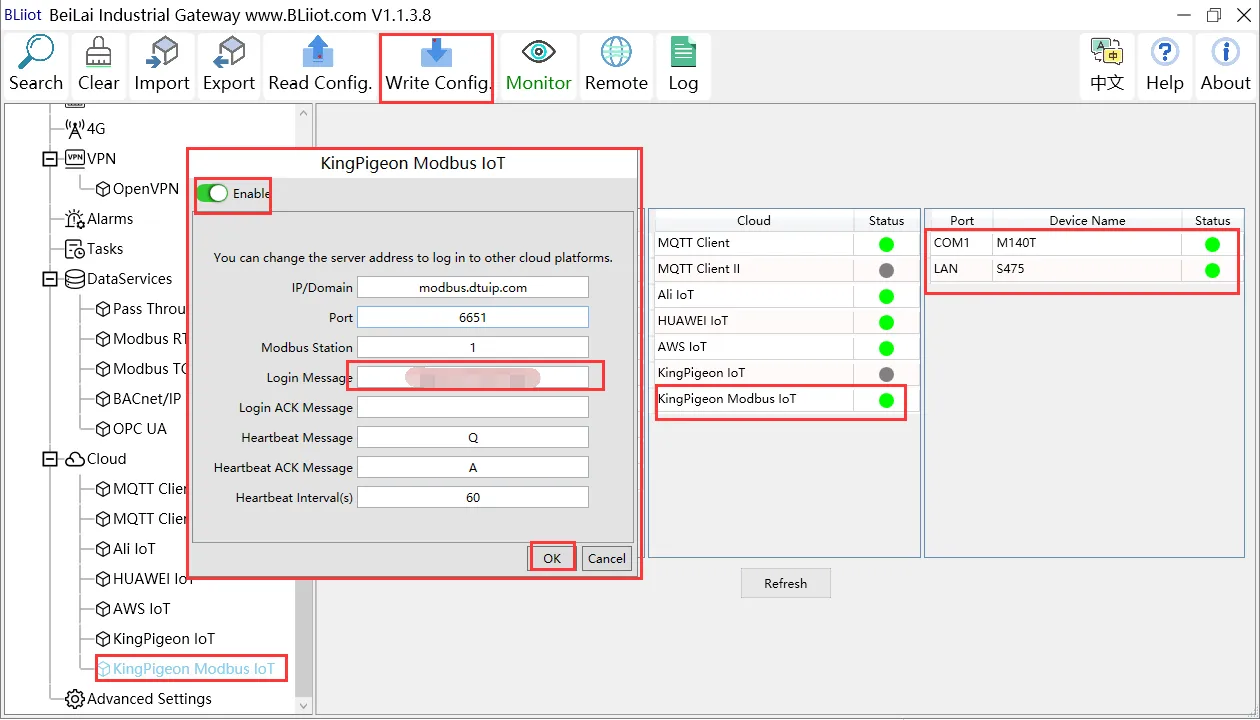Screen dimensions: 1260x720
Task: Select the Tasks tree item
Action: point(94,249)
